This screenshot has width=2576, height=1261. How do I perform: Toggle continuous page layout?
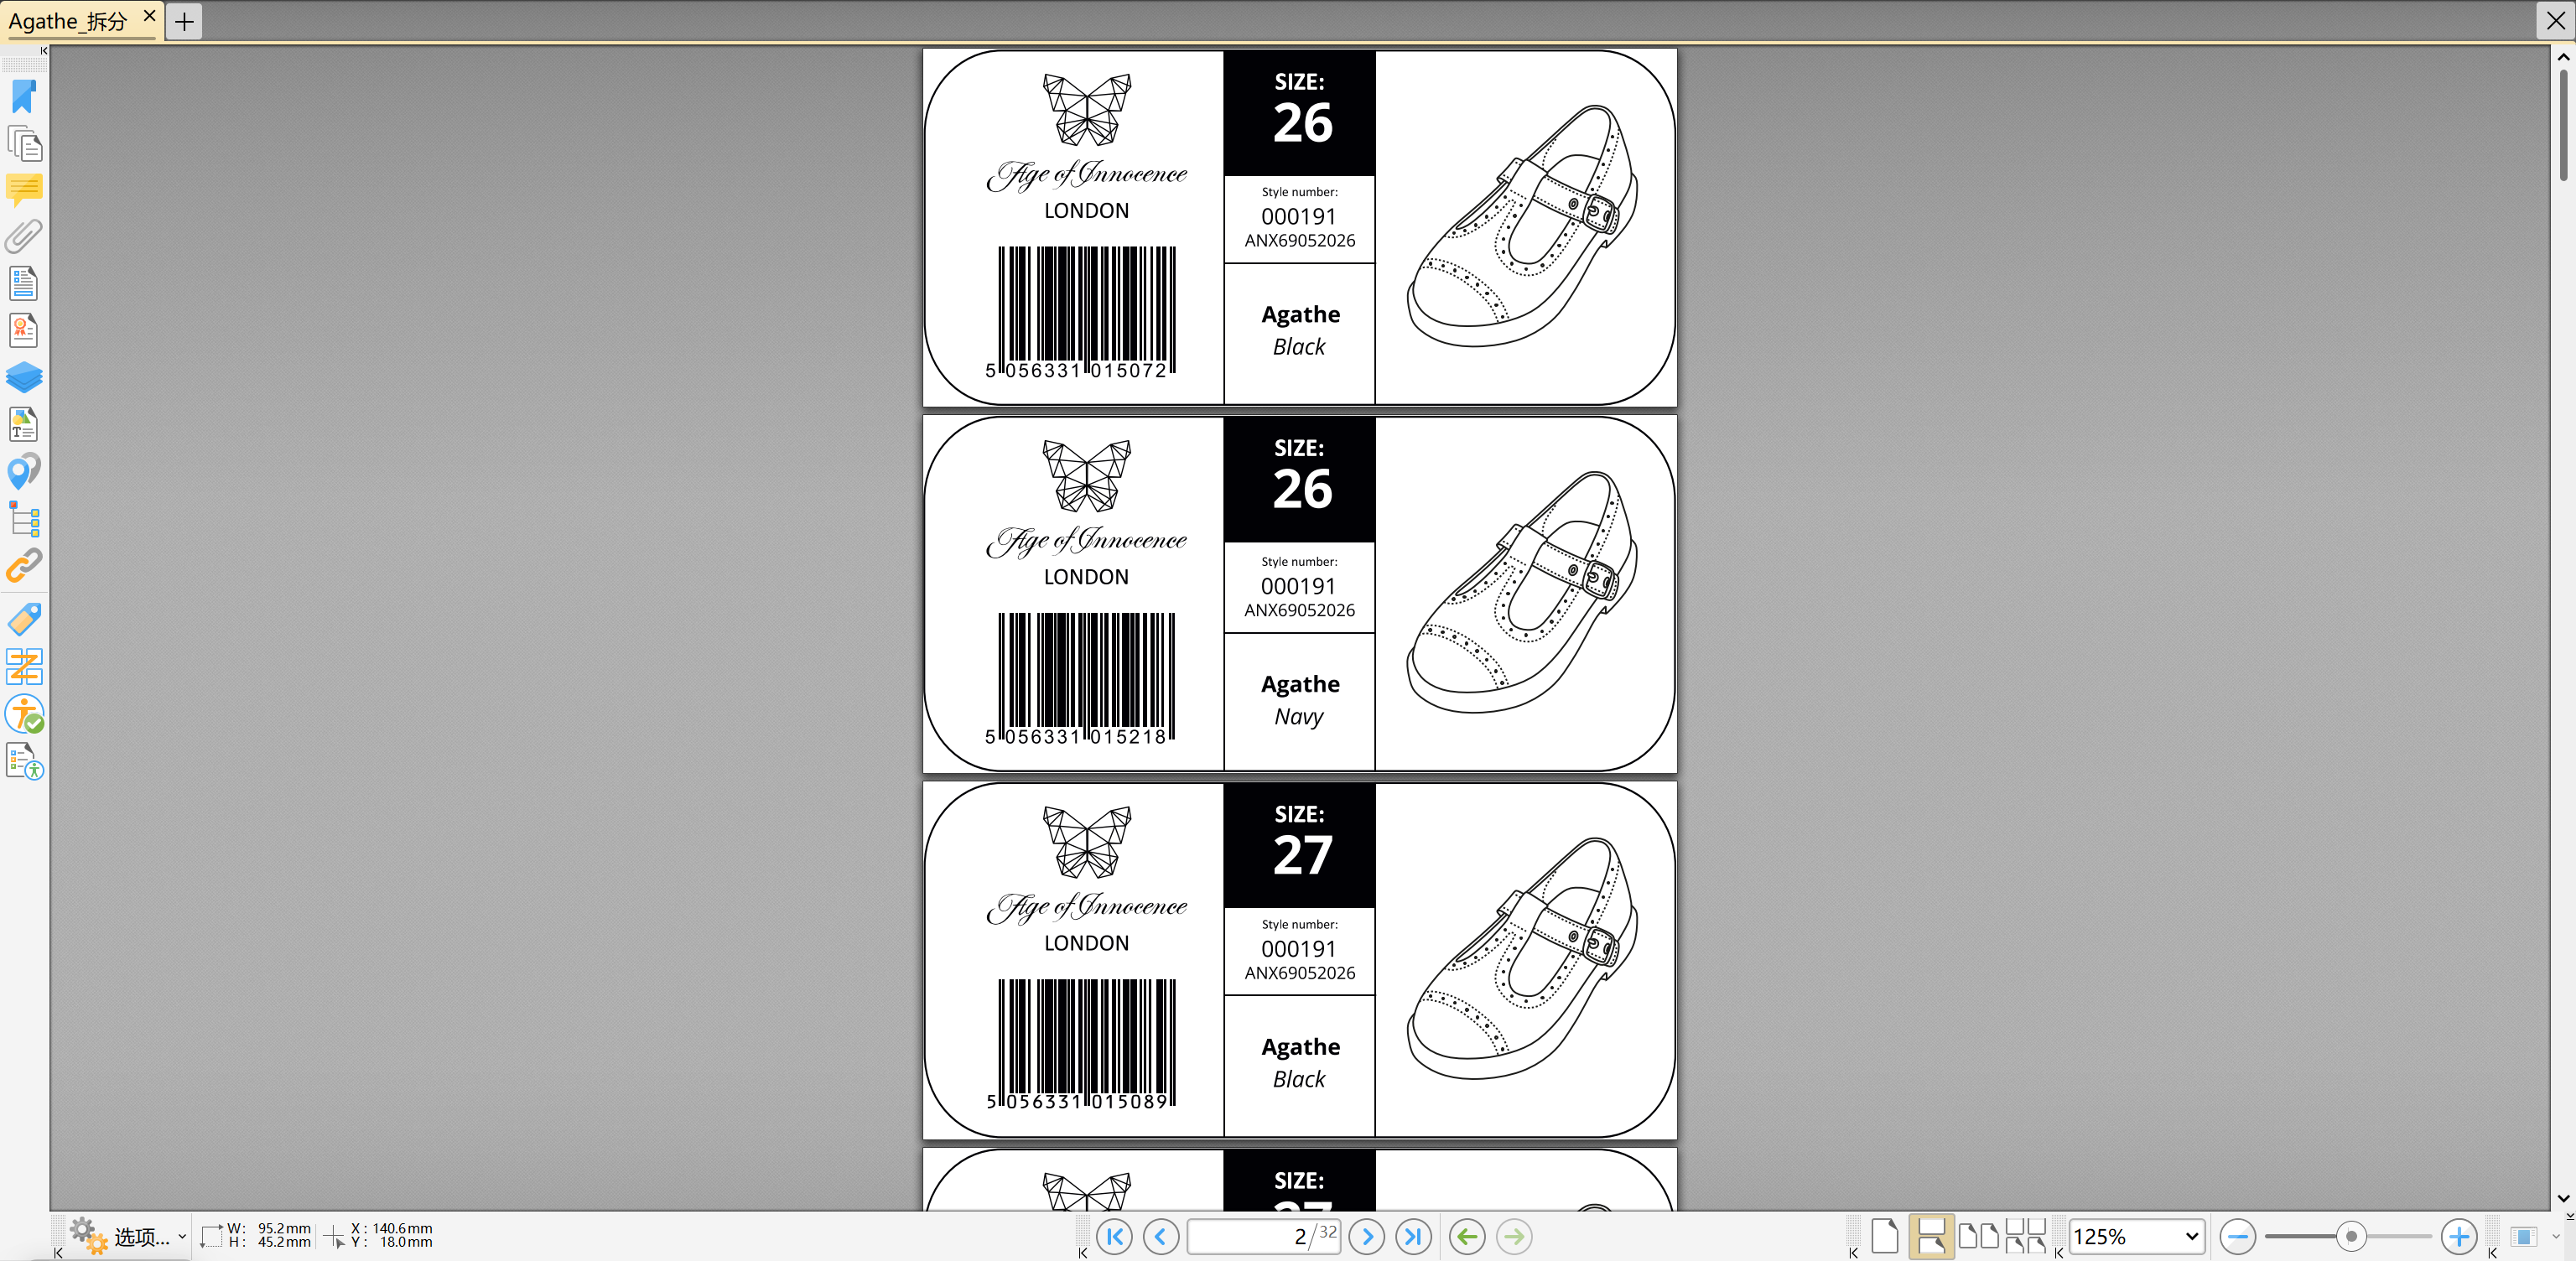click(x=1931, y=1236)
